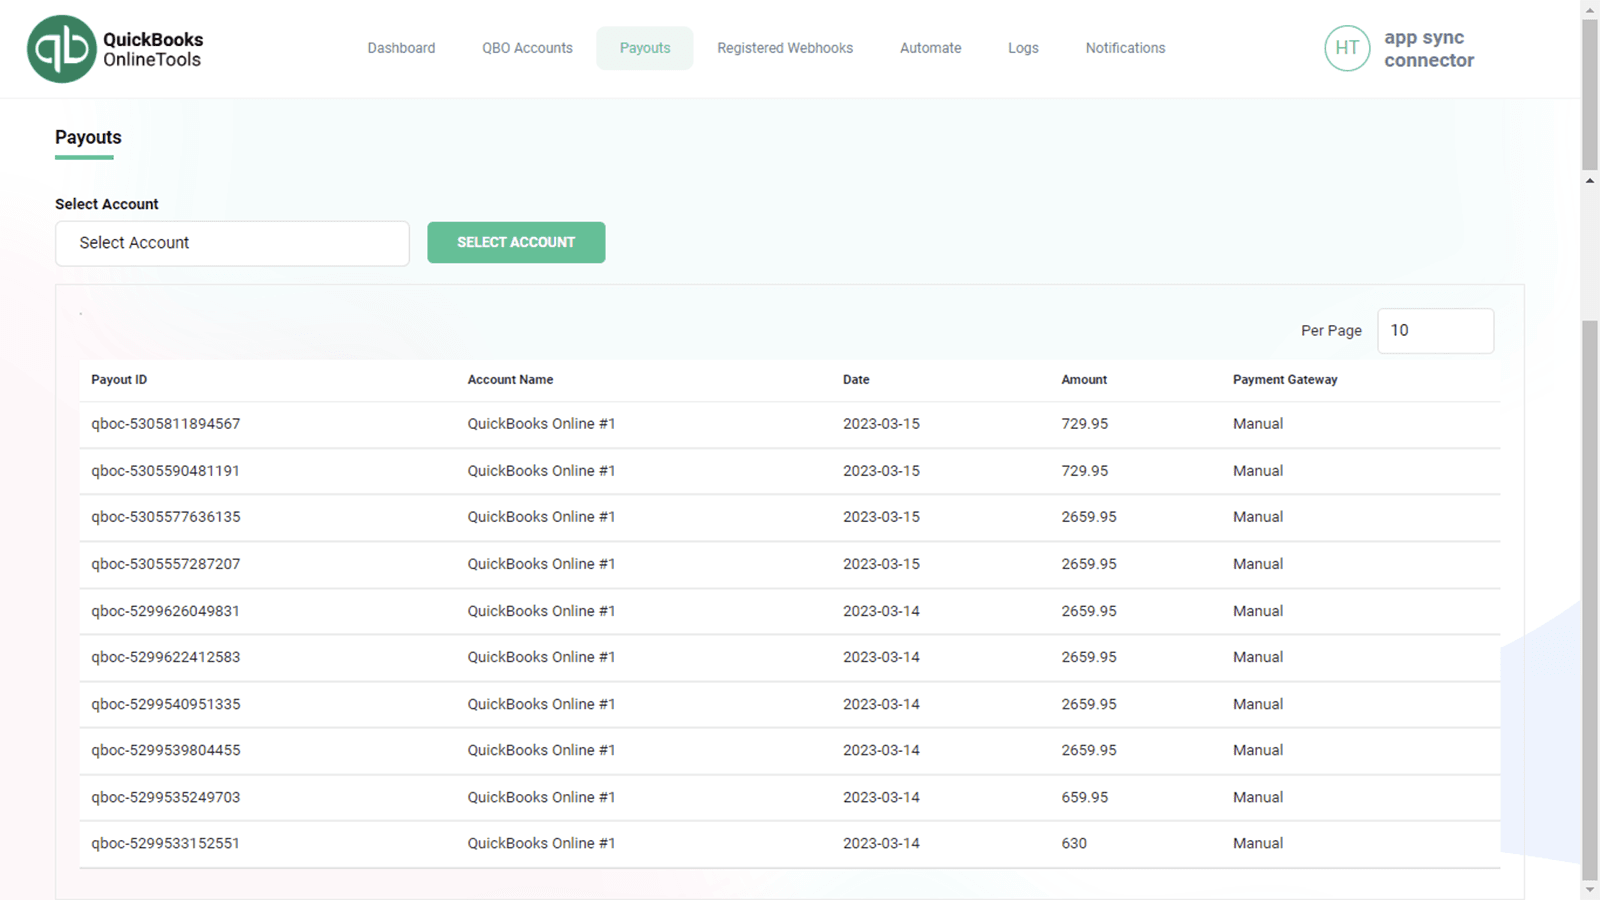Open the QBO Accounts page
Image resolution: width=1600 pixels, height=900 pixels.
pyautogui.click(x=527, y=47)
